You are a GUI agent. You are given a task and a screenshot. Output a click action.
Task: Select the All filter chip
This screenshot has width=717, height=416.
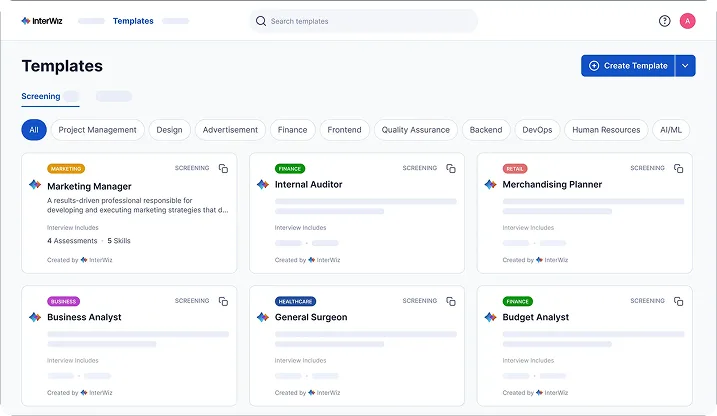pyautogui.click(x=34, y=130)
